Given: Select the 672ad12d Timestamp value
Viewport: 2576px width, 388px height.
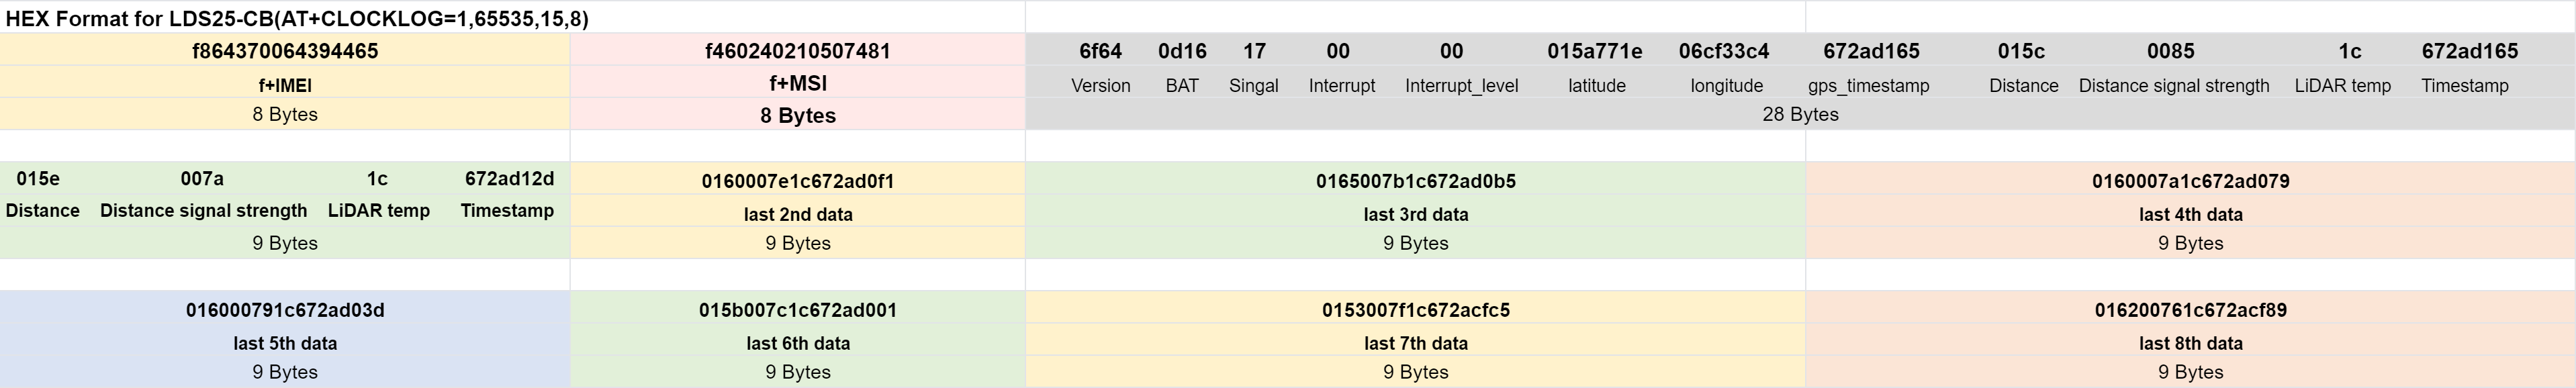Looking at the screenshot, I should tap(509, 179).
